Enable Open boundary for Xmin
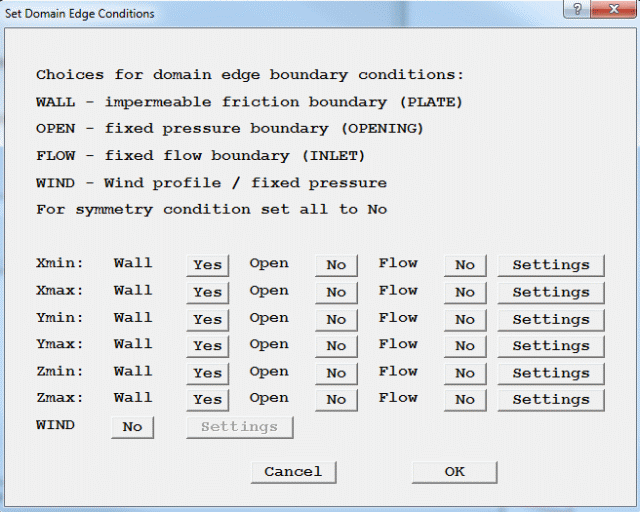Screen dimensions: 640x512 [x=336, y=265]
